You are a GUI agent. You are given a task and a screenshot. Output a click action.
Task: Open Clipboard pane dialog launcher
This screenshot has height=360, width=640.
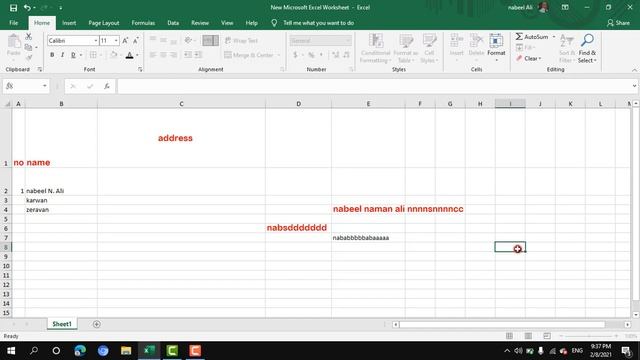(x=40, y=69)
